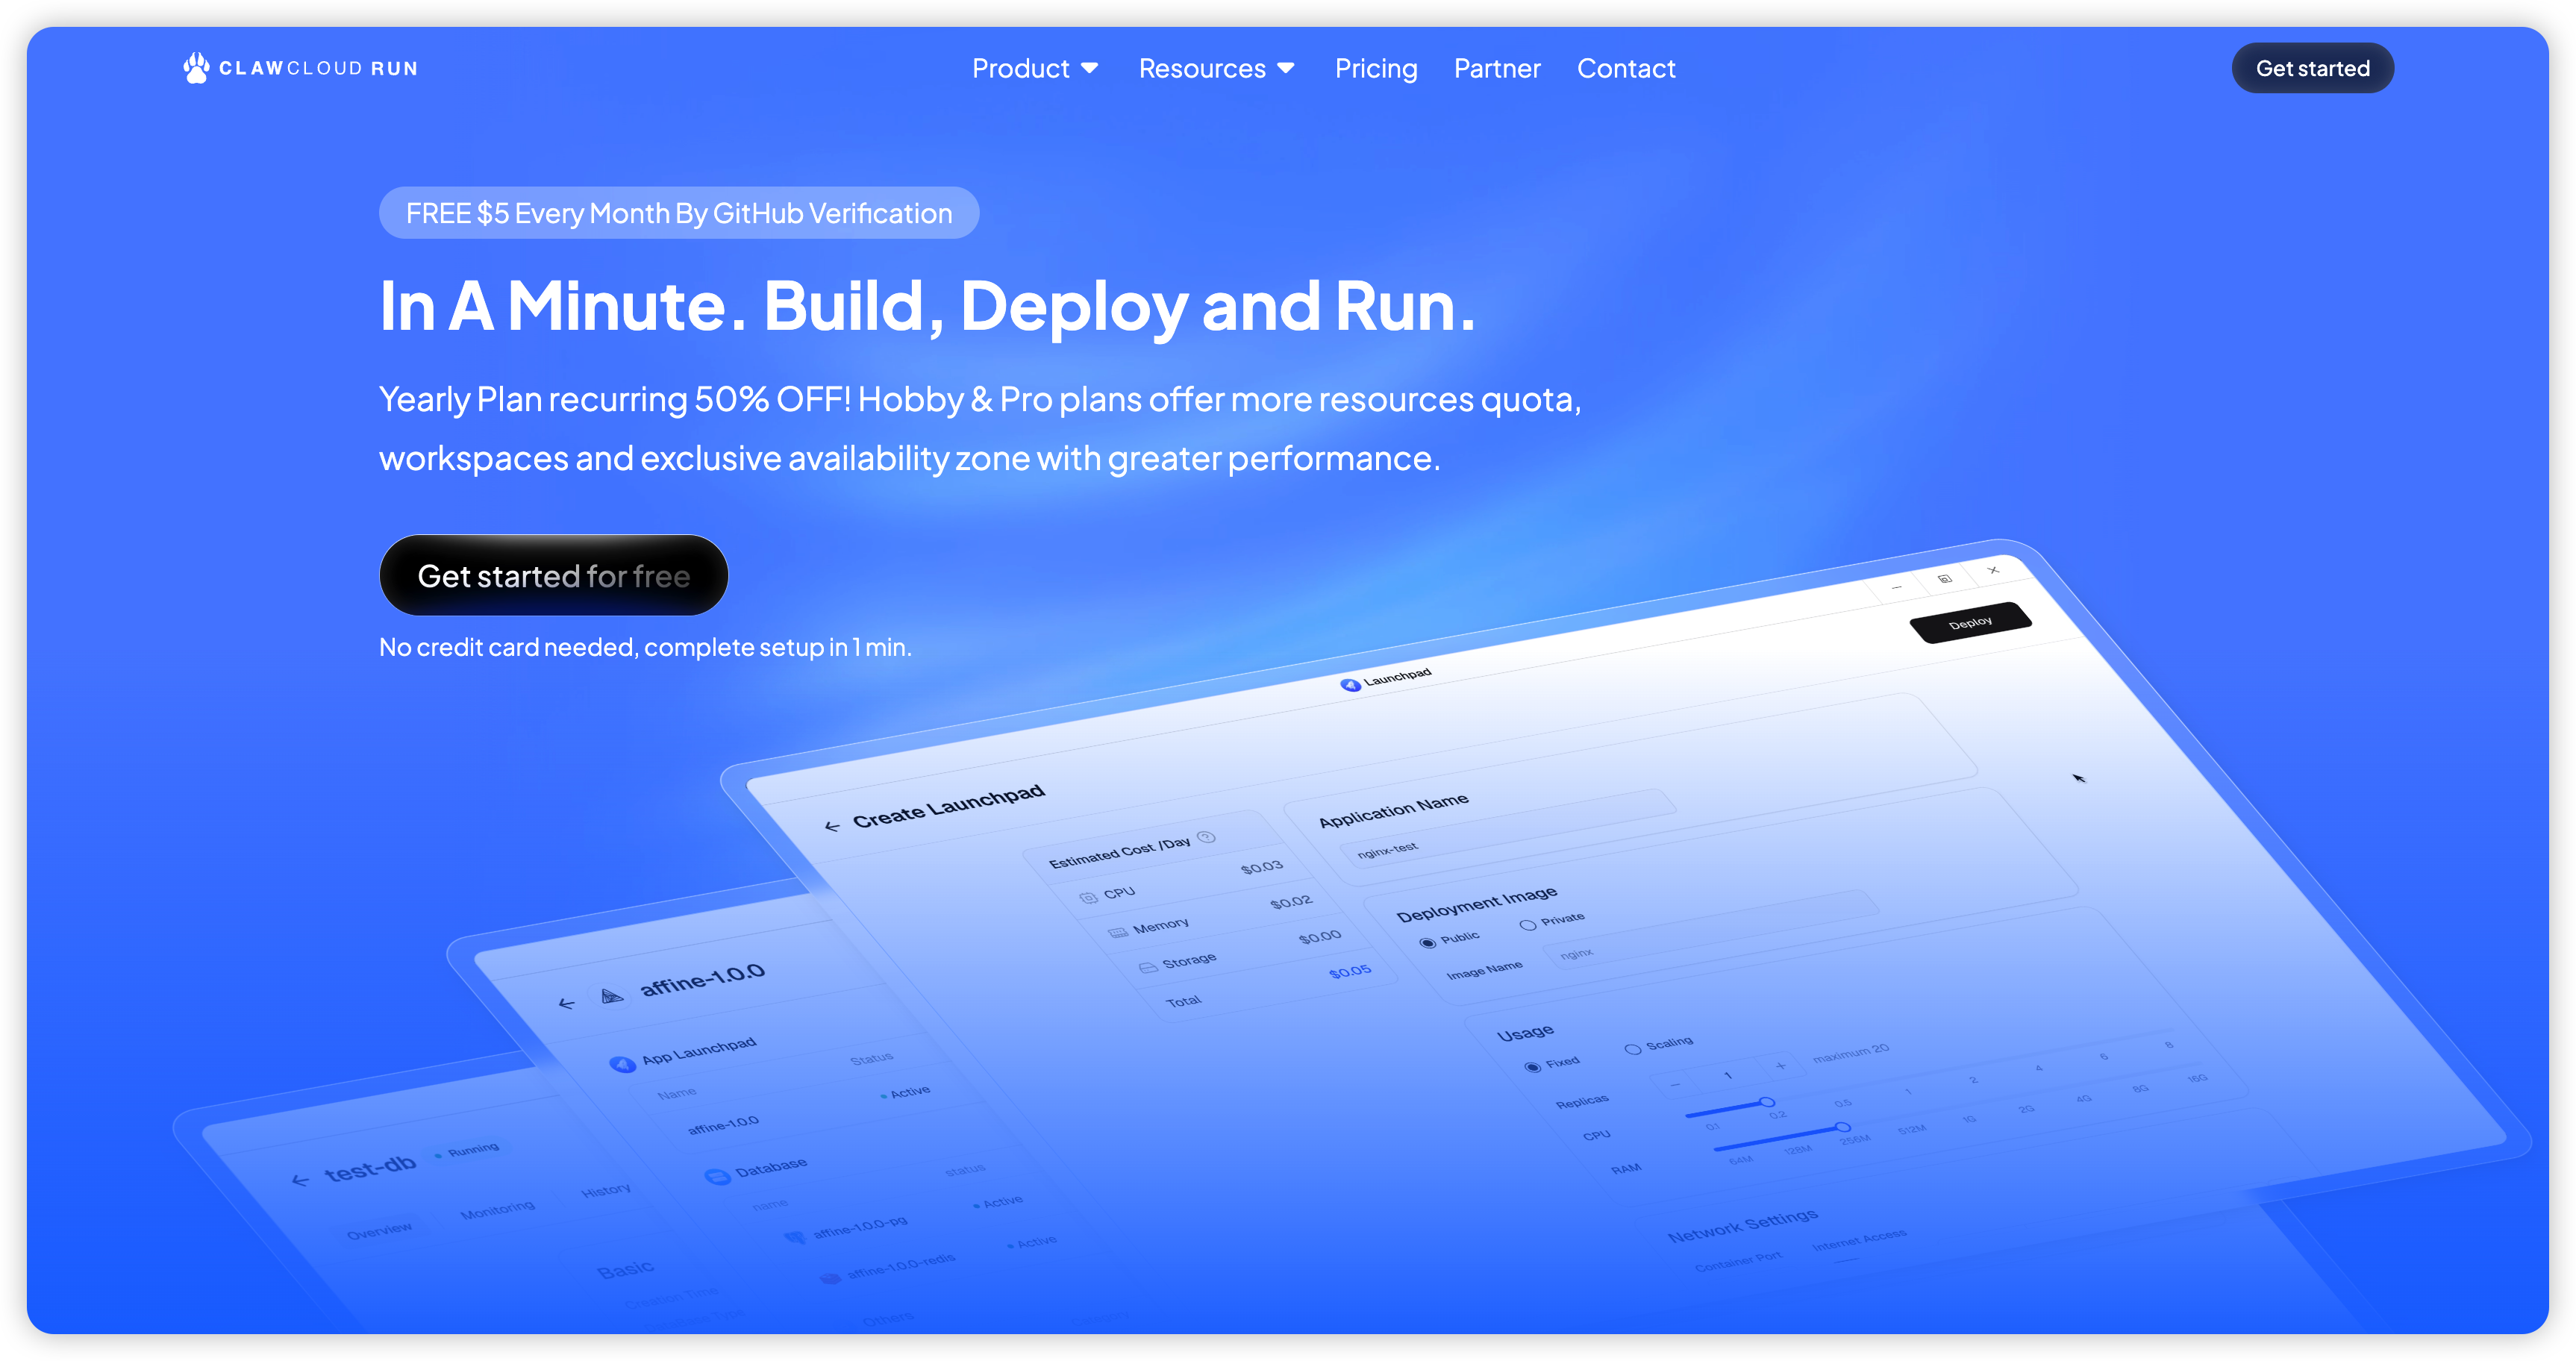Visit the Contact page
This screenshot has width=2576, height=1361.
pos(1626,68)
